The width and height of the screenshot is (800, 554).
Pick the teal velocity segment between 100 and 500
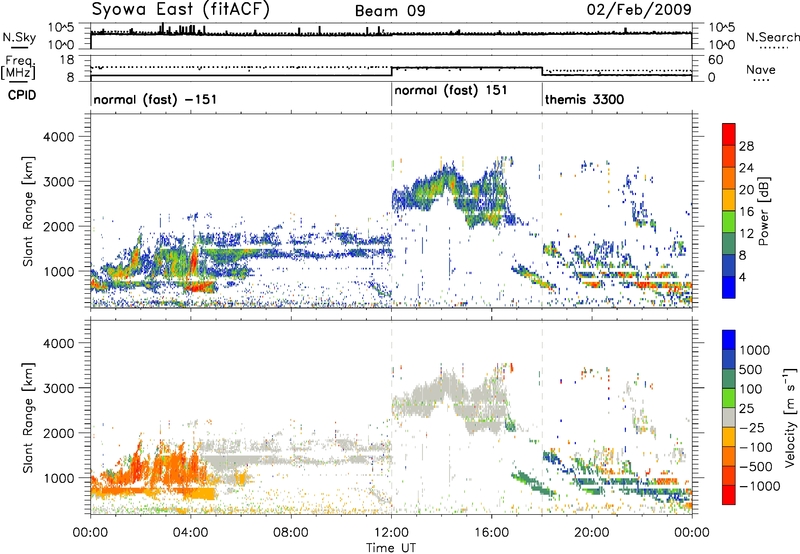coord(729,379)
